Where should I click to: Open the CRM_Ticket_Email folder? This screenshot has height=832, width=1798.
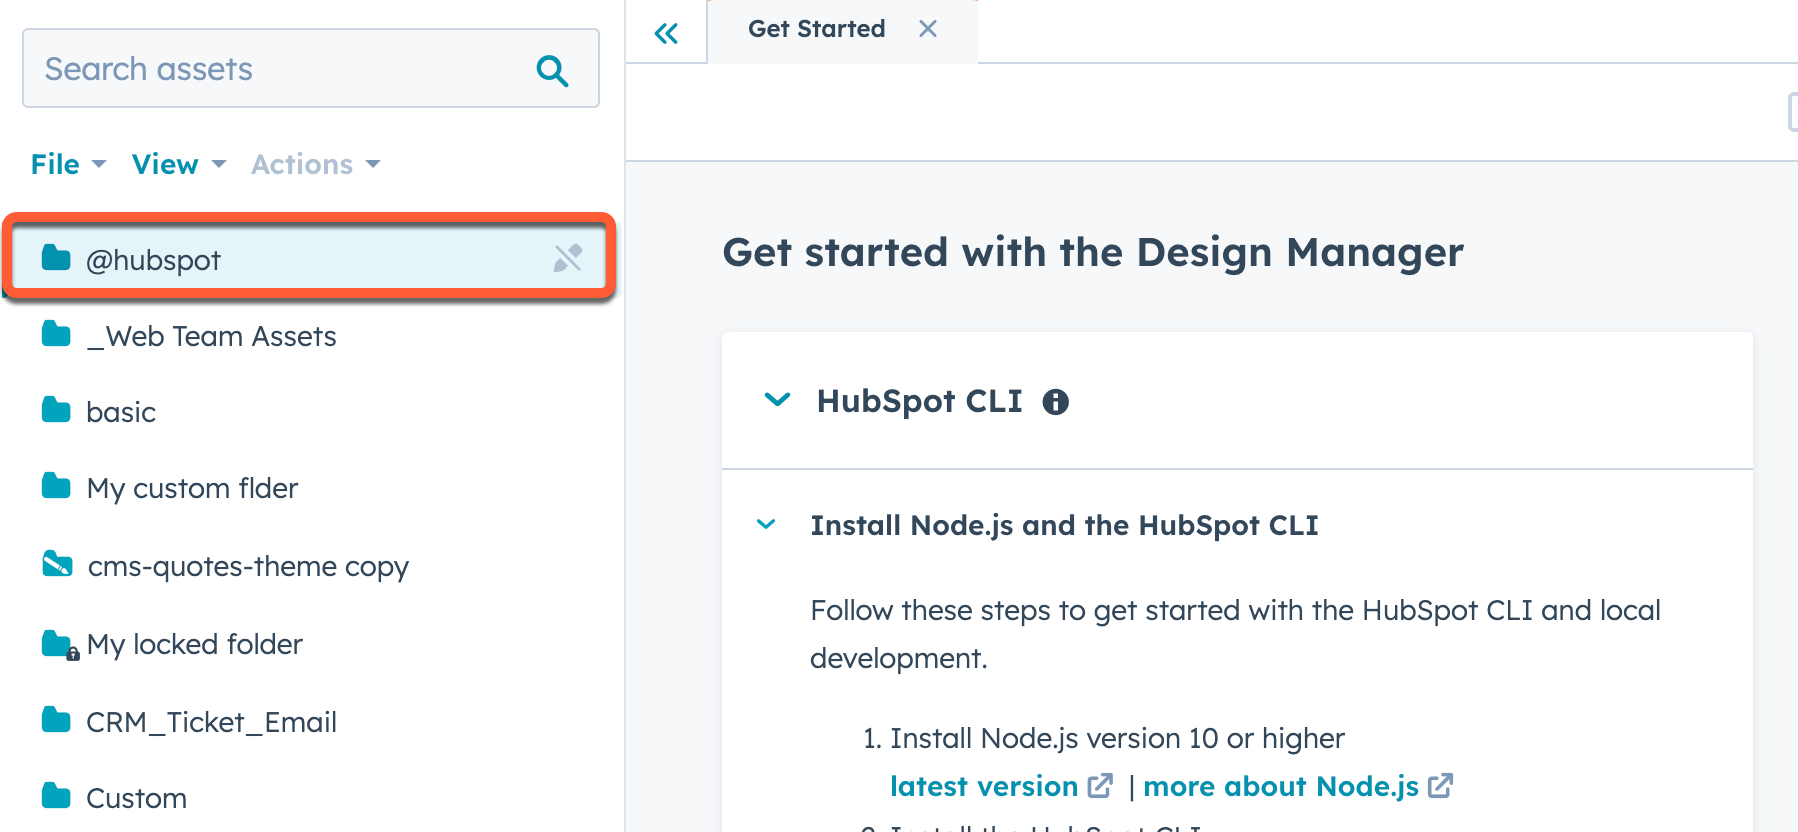pyautogui.click(x=211, y=722)
